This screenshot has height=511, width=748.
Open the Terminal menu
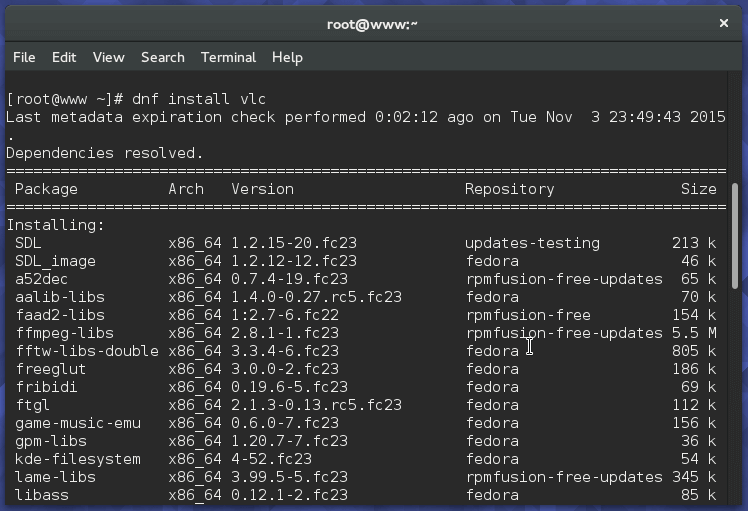click(x=228, y=57)
